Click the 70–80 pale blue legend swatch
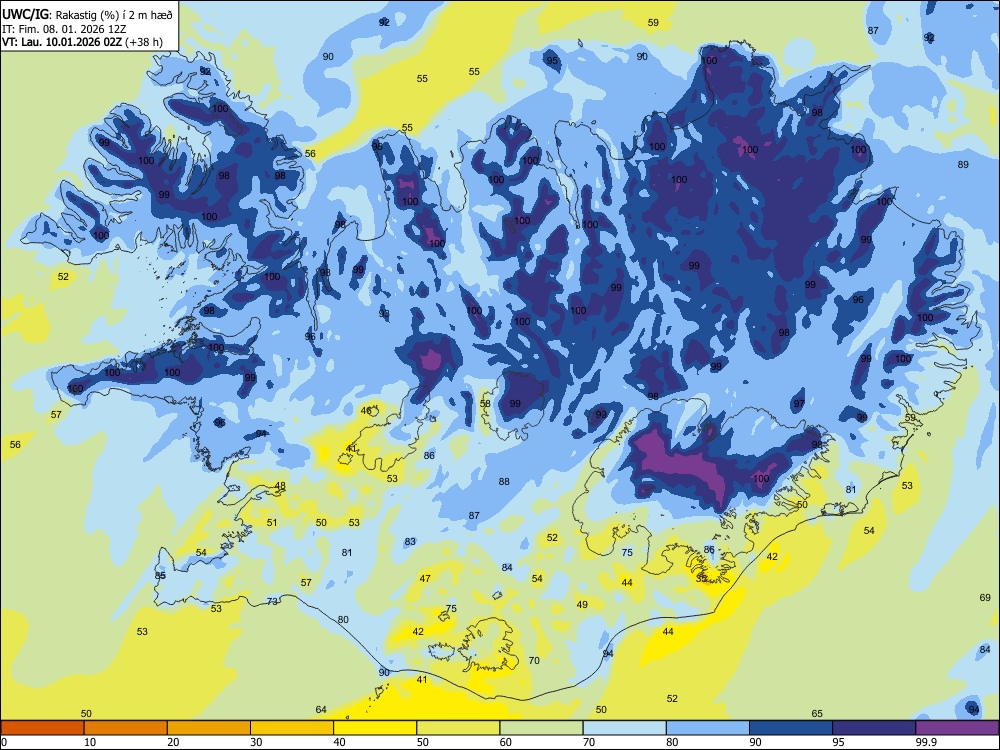 click(x=624, y=728)
